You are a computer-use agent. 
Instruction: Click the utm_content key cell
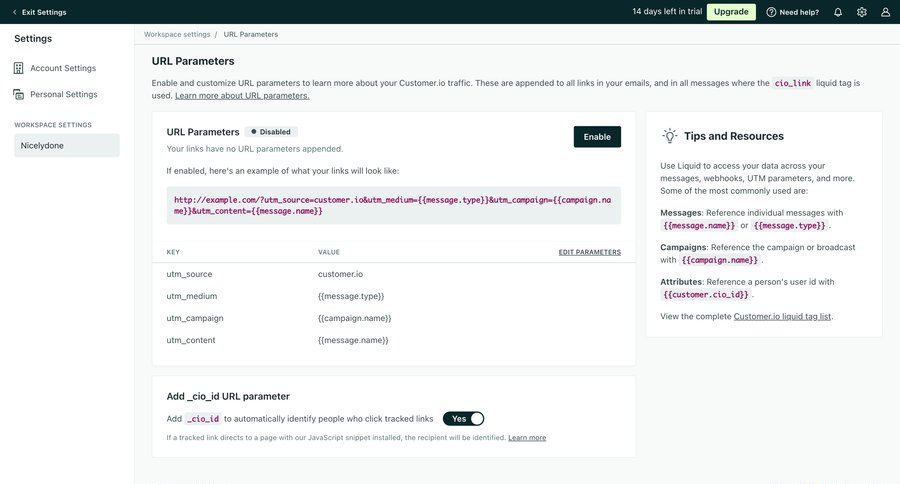click(191, 340)
